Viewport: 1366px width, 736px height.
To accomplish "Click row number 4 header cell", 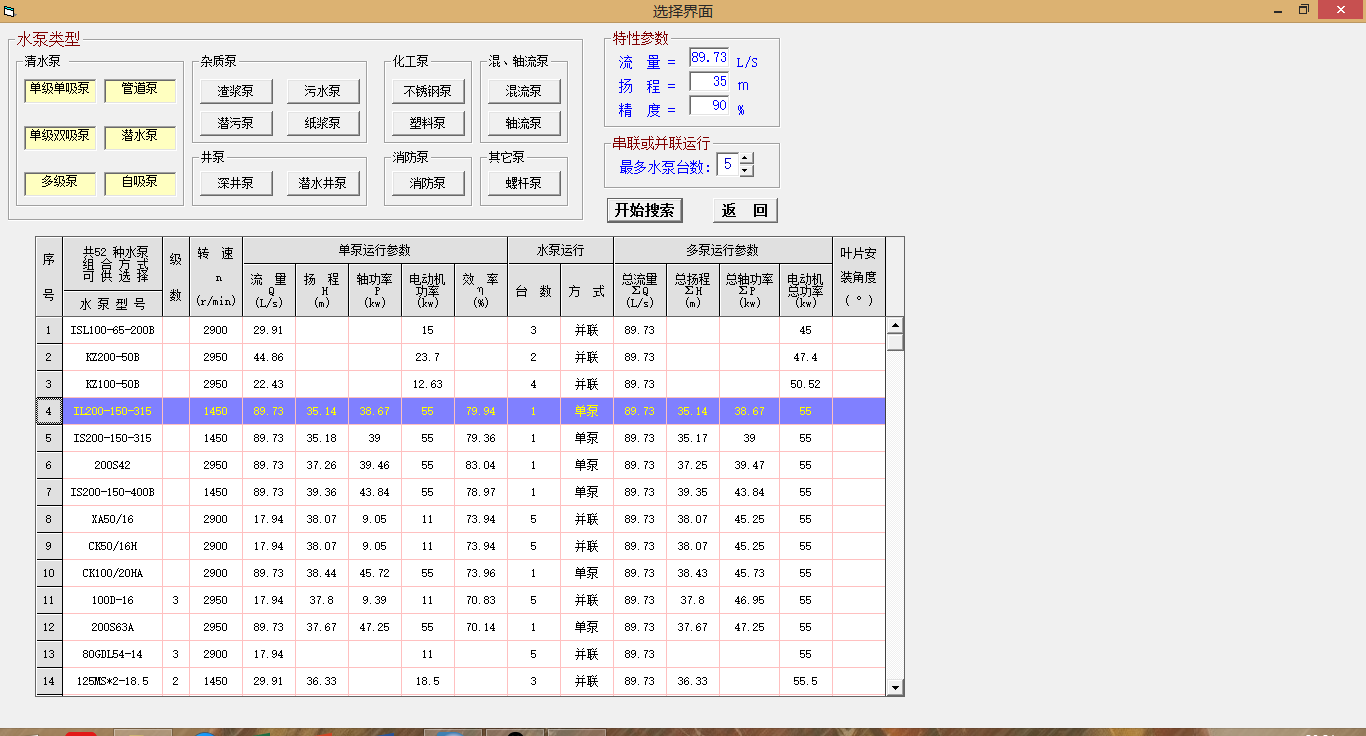I will (x=48, y=411).
